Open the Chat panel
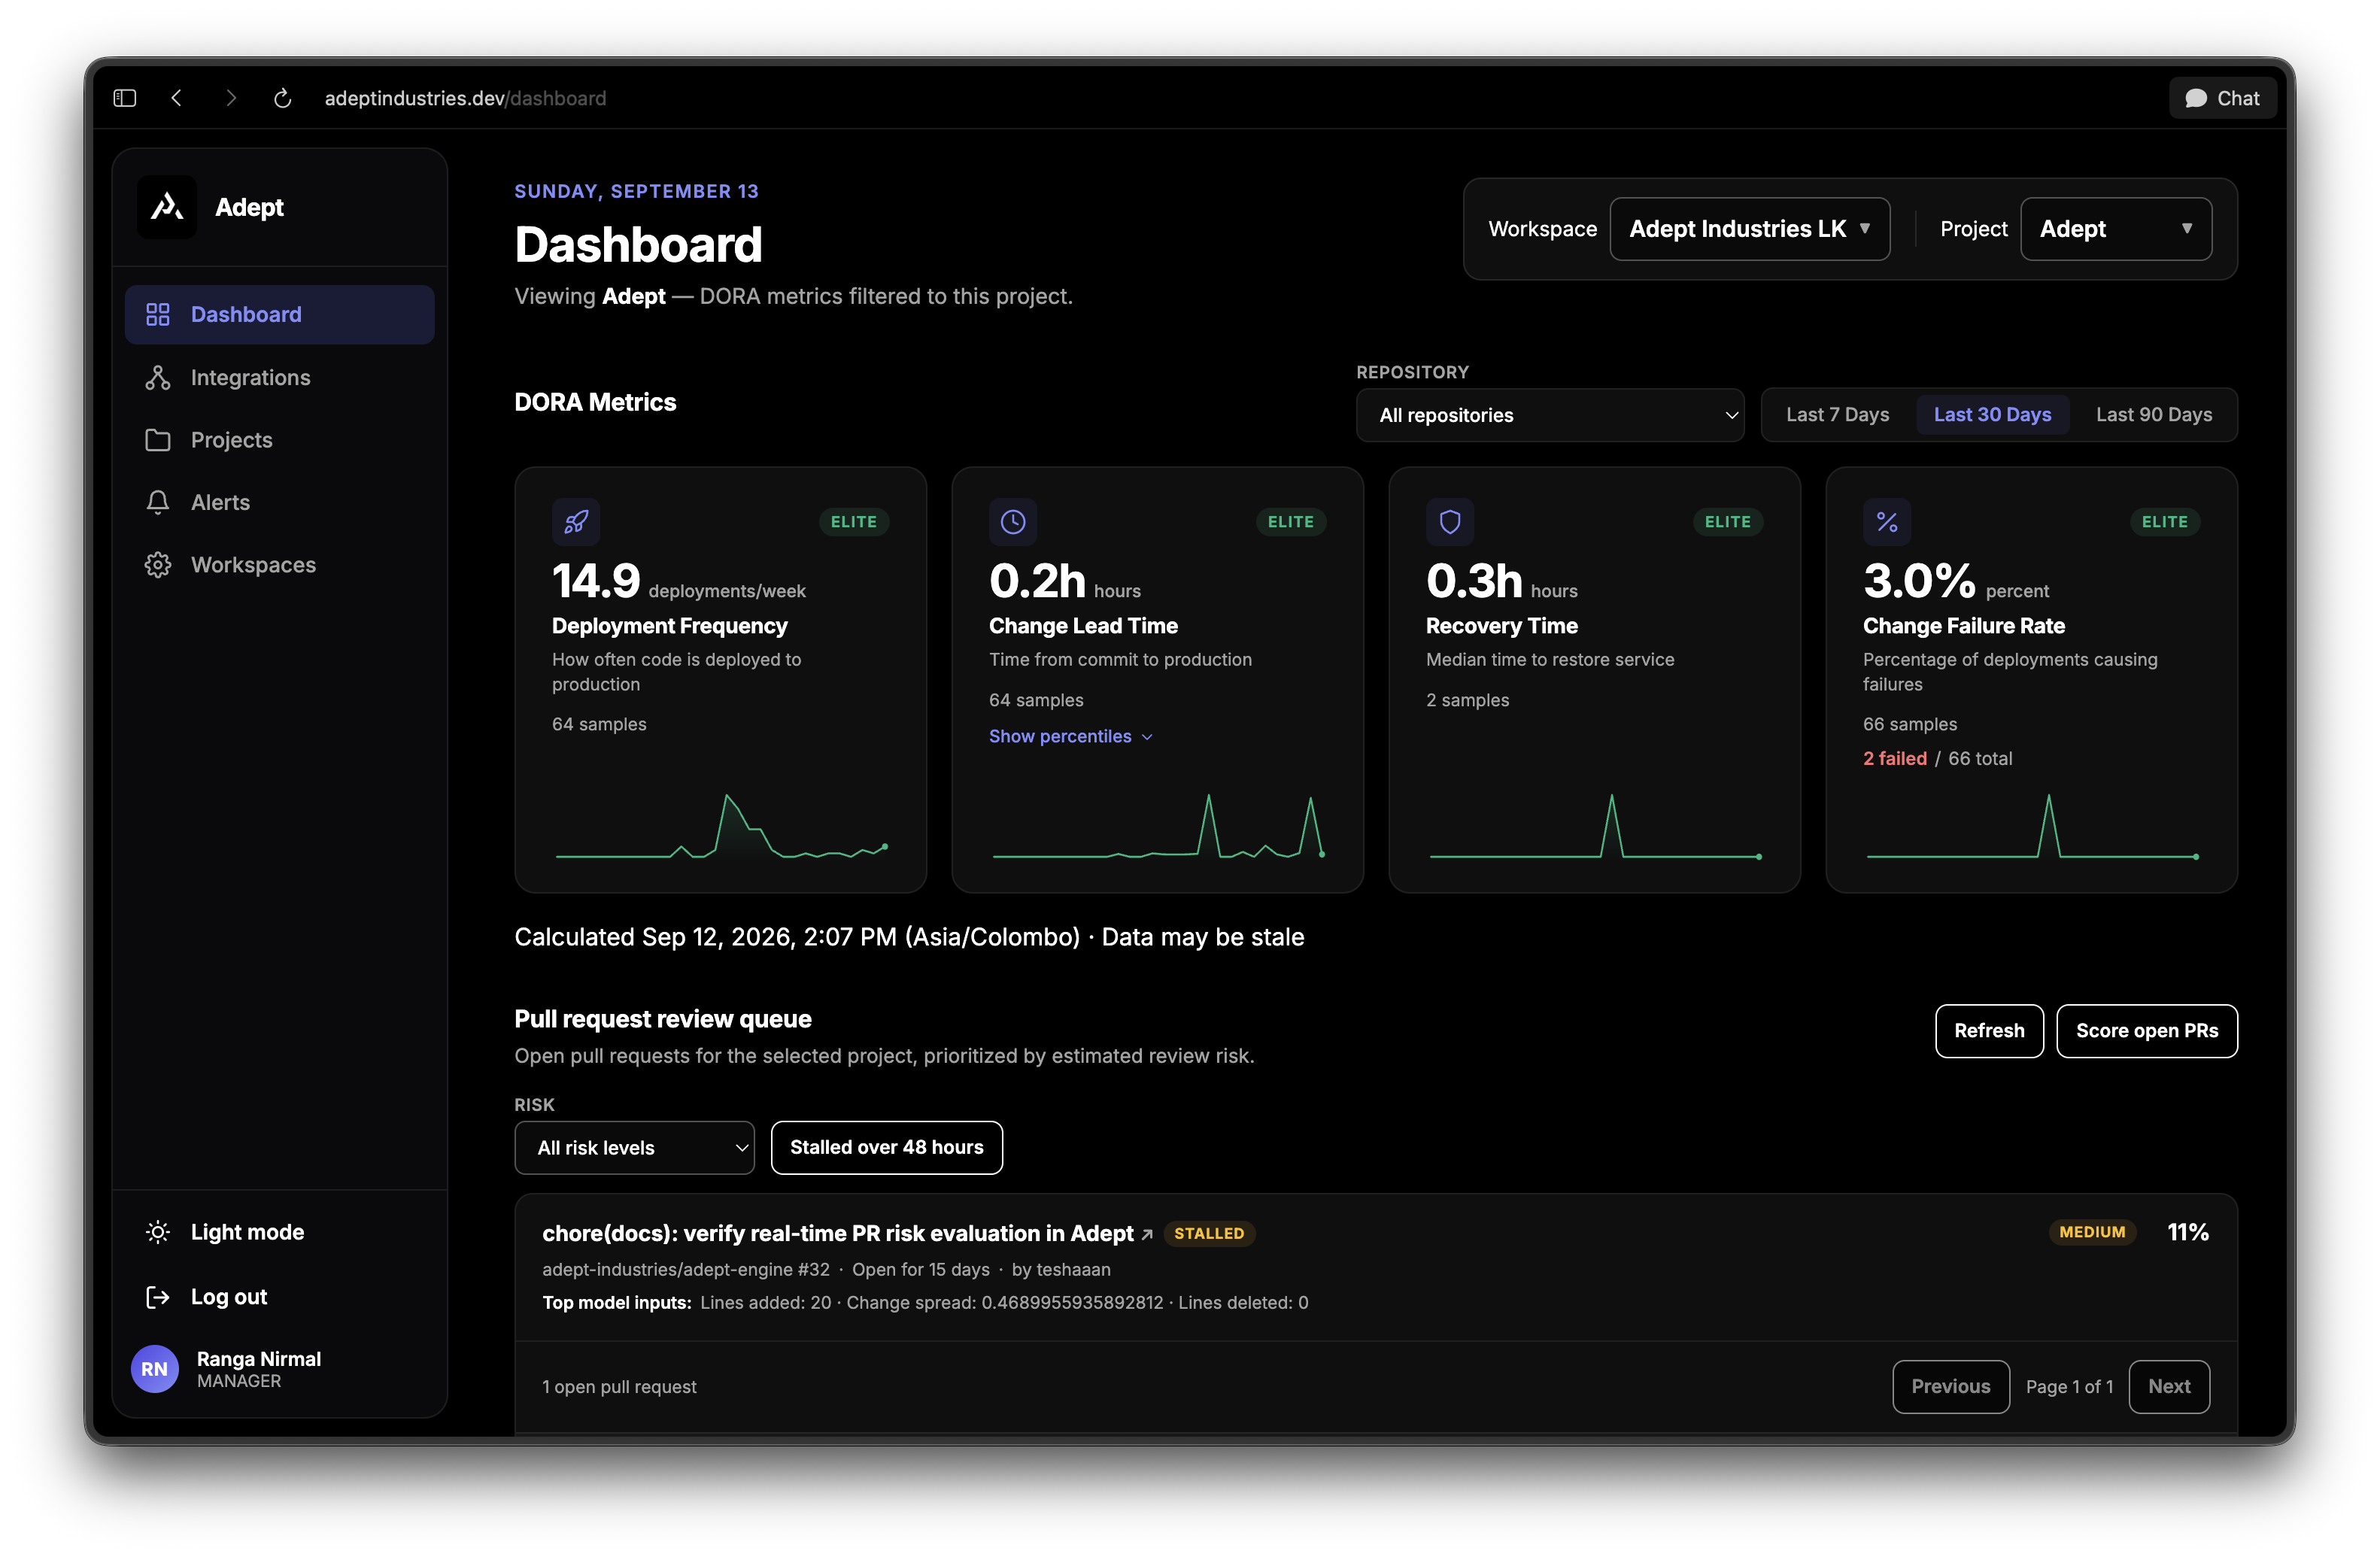This screenshot has height=1557, width=2380. [2222, 98]
